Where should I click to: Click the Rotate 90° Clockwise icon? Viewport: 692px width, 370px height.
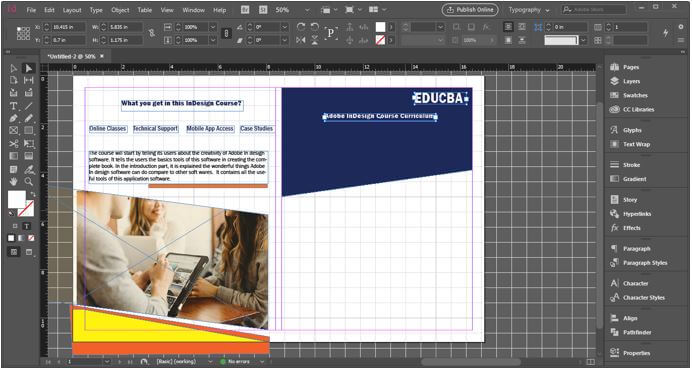[301, 27]
